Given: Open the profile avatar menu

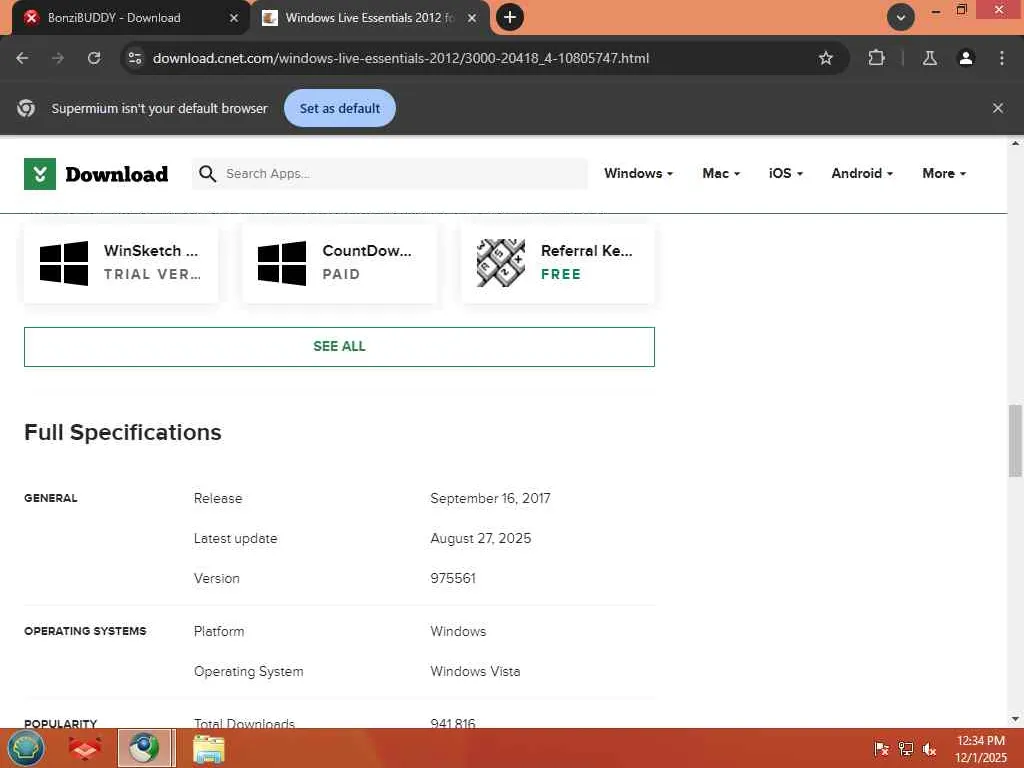Looking at the screenshot, I should (x=966, y=58).
